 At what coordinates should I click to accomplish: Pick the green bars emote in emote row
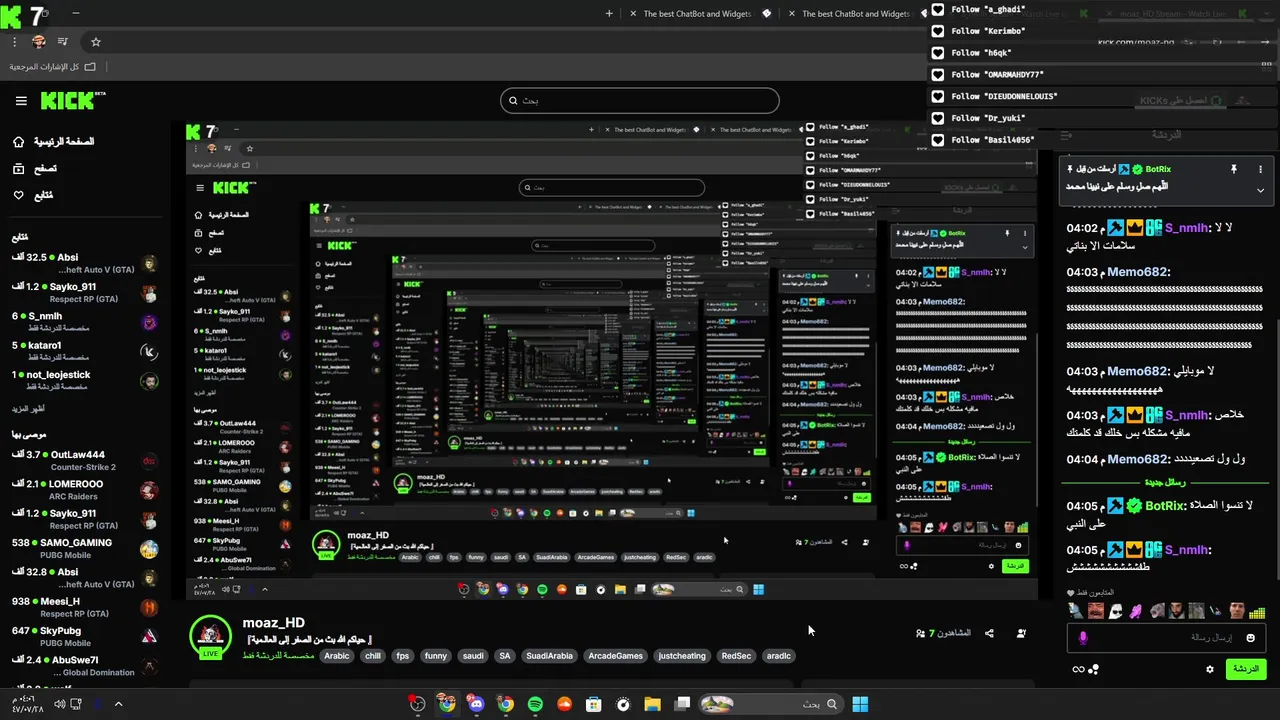(1257, 611)
